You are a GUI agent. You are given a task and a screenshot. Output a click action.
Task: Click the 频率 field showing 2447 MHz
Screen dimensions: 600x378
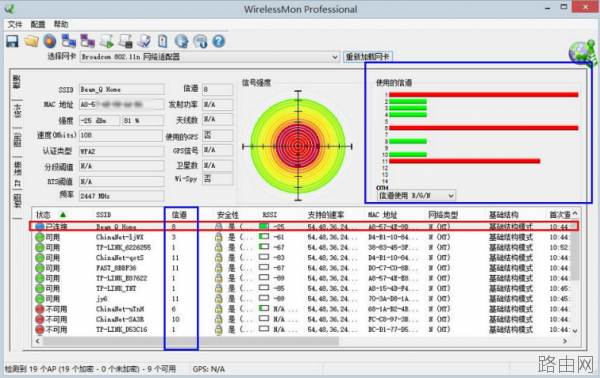[121, 196]
